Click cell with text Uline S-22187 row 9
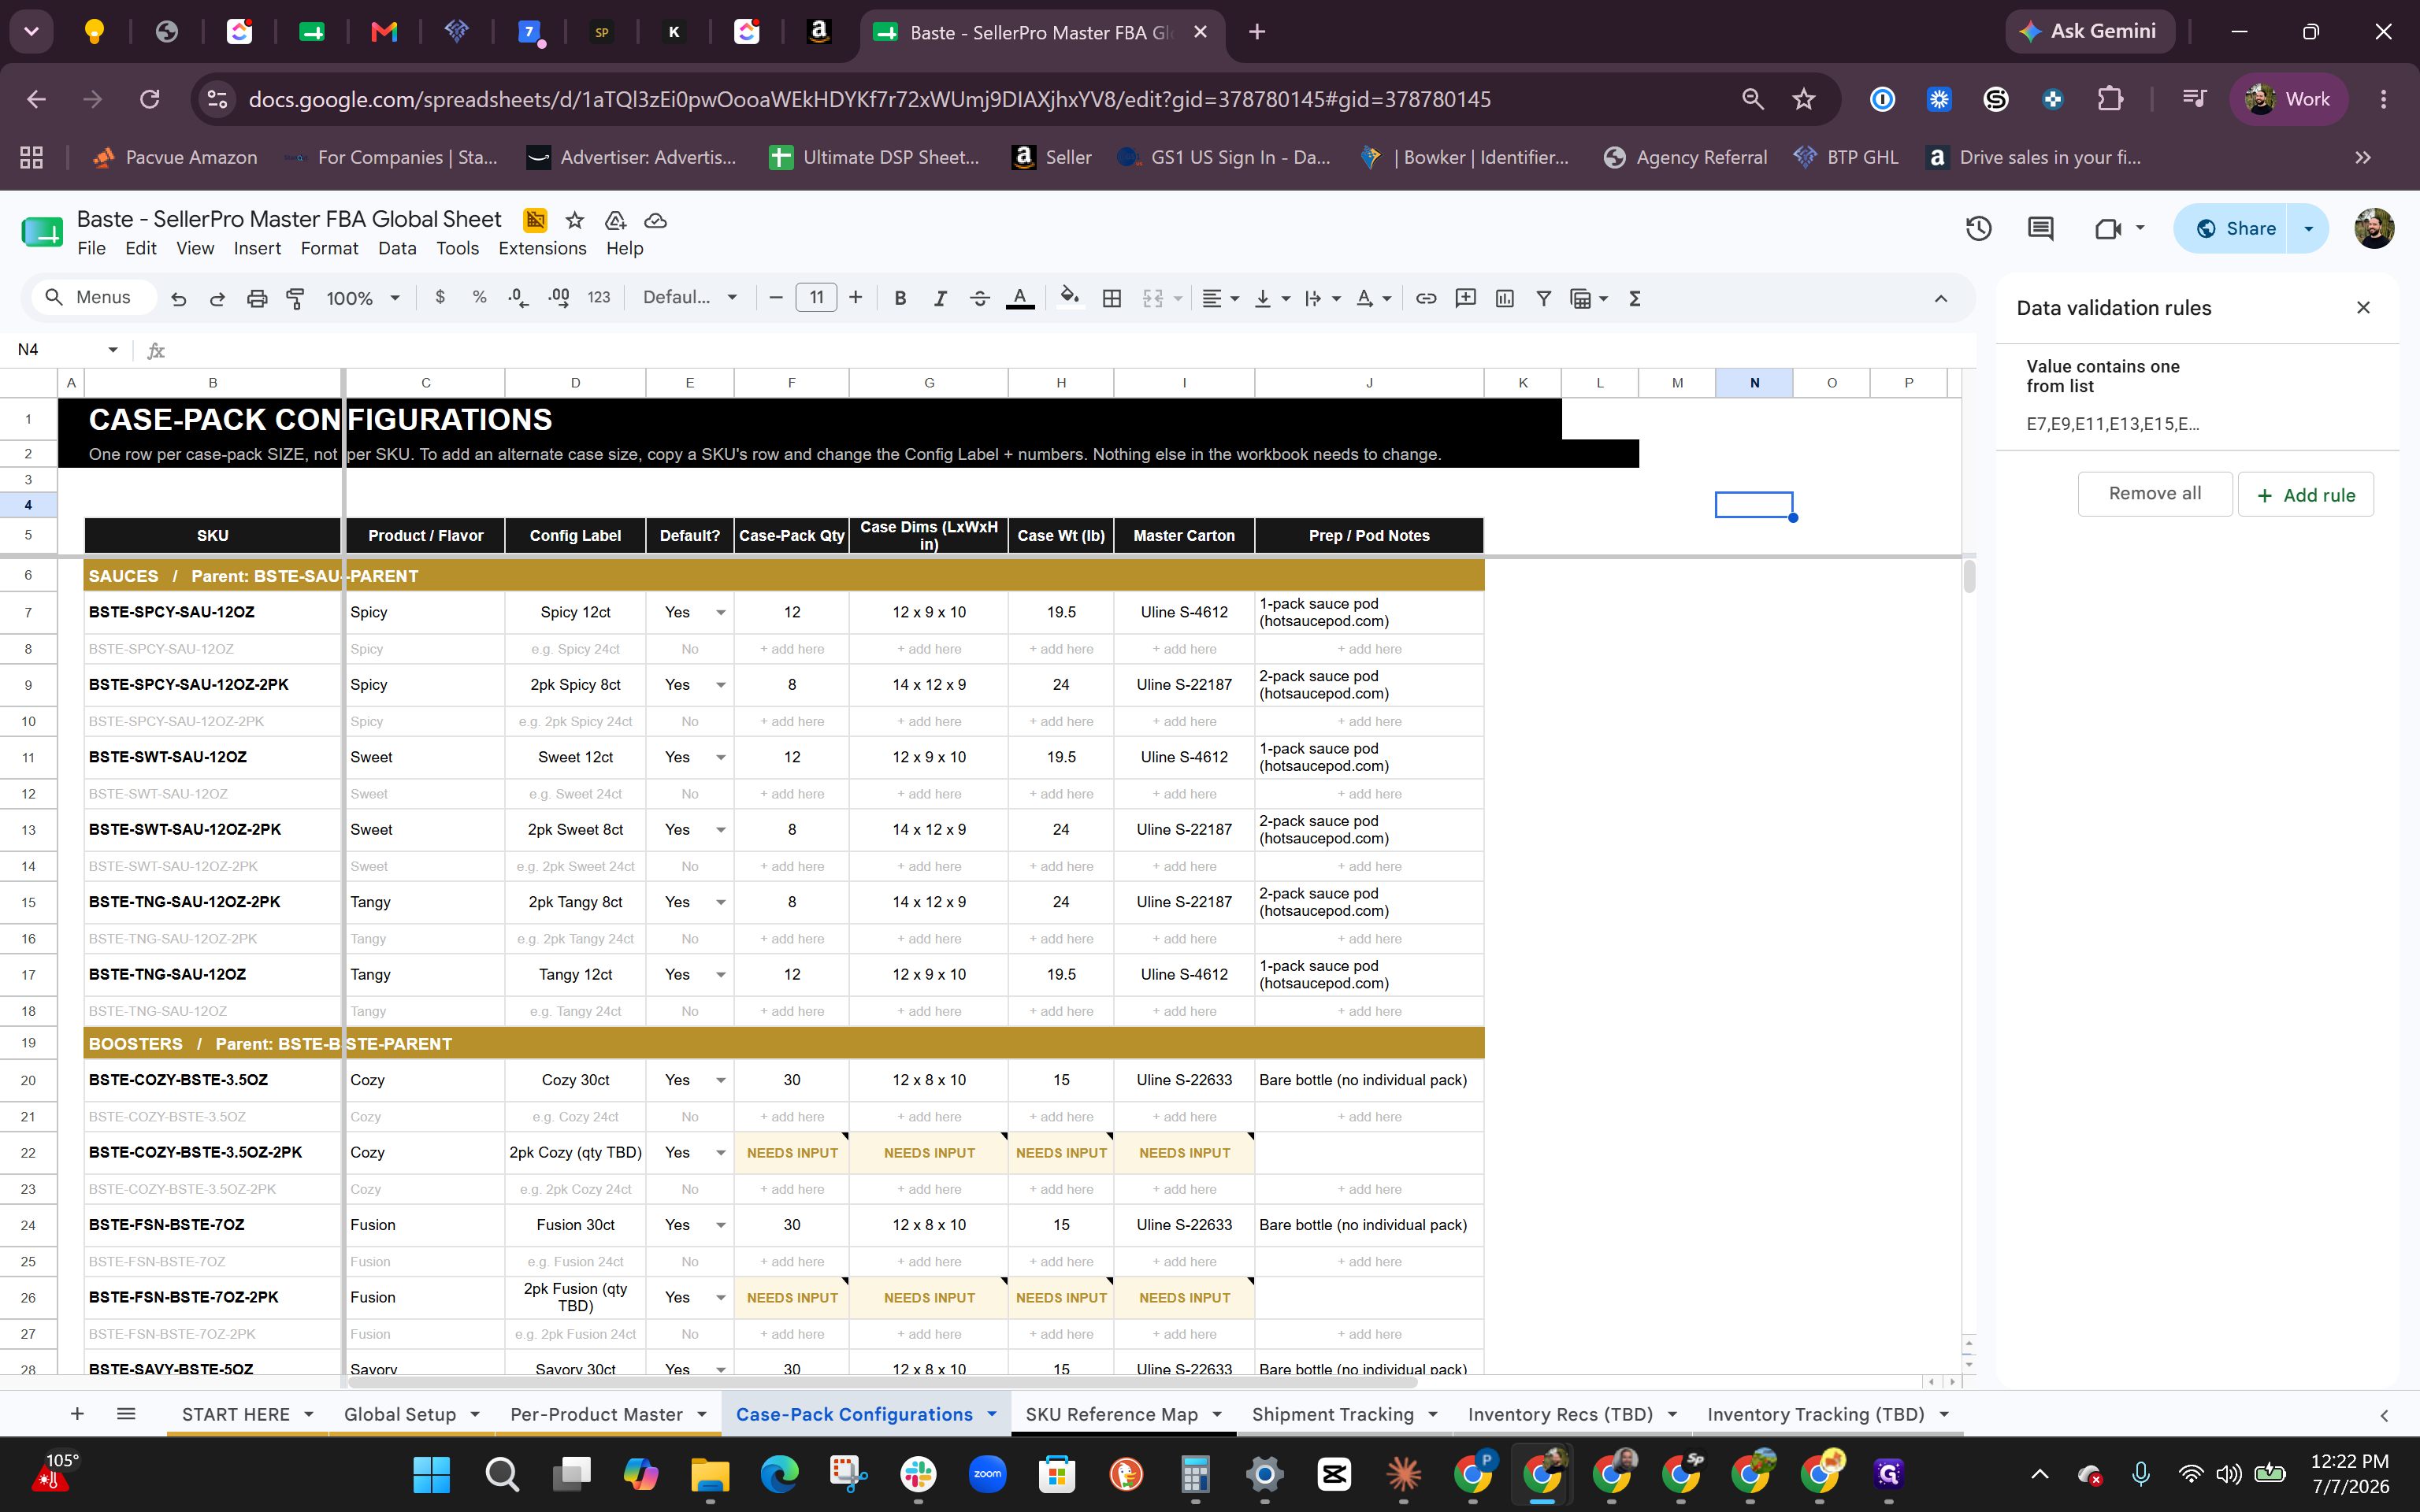Image resolution: width=2420 pixels, height=1512 pixels. point(1184,685)
